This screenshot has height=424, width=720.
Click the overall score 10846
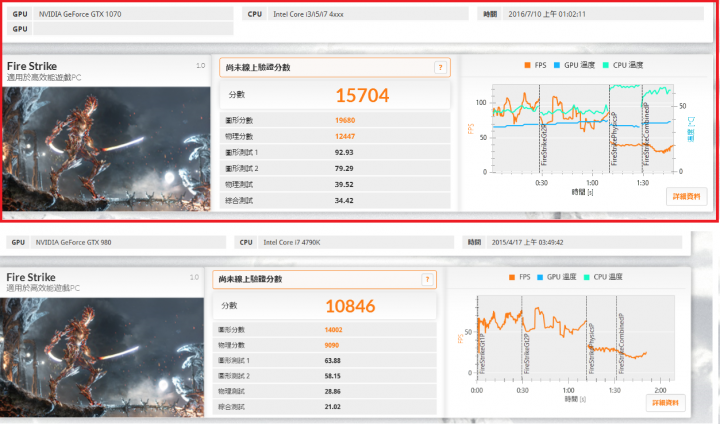[x=350, y=306]
